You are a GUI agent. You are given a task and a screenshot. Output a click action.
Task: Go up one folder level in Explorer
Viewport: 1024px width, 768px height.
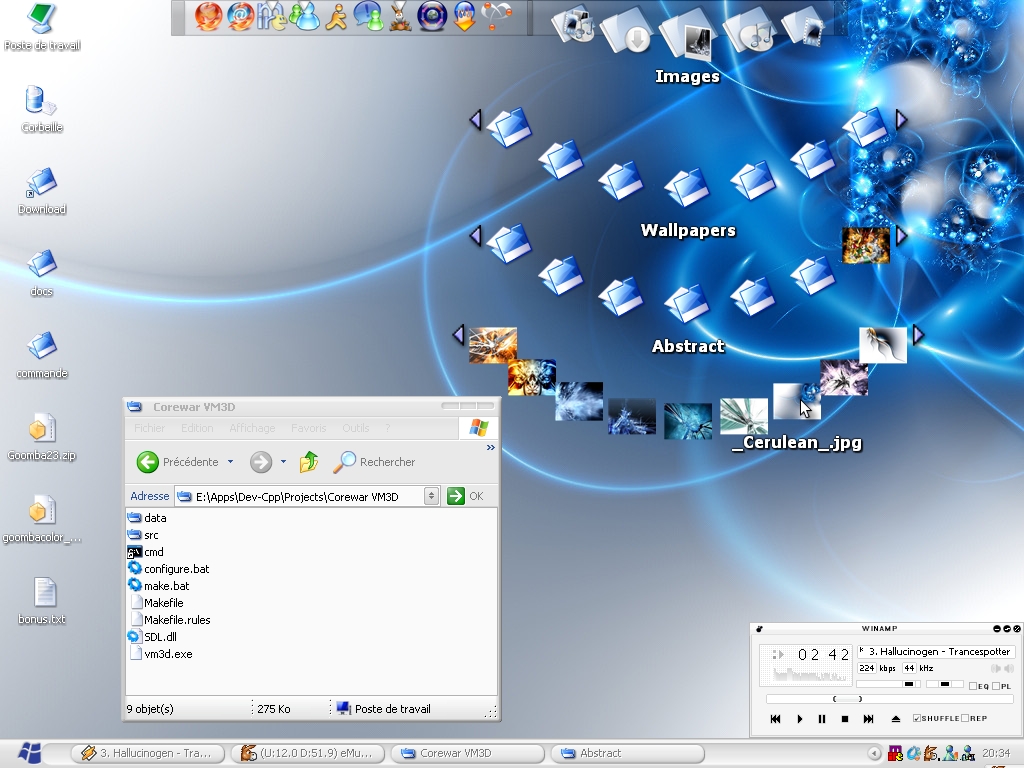pos(309,462)
